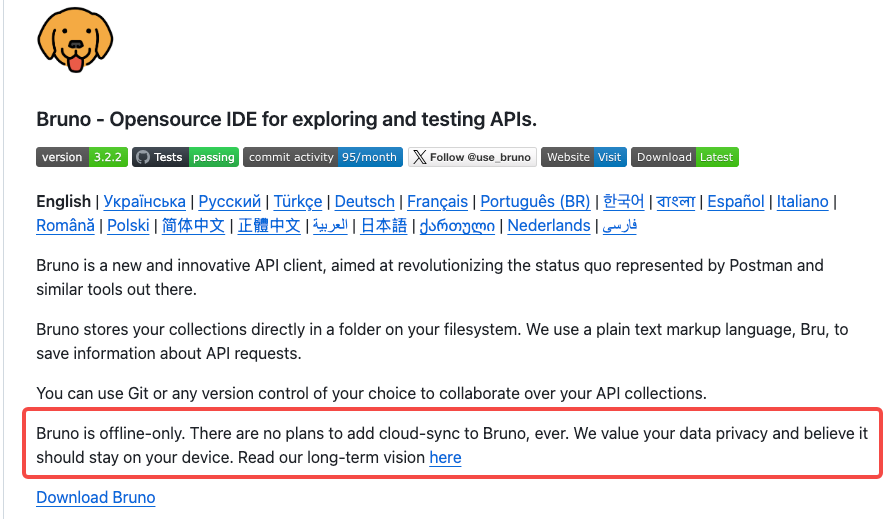Select the Română language link
This screenshot has height=519, width=885.
tap(65, 226)
